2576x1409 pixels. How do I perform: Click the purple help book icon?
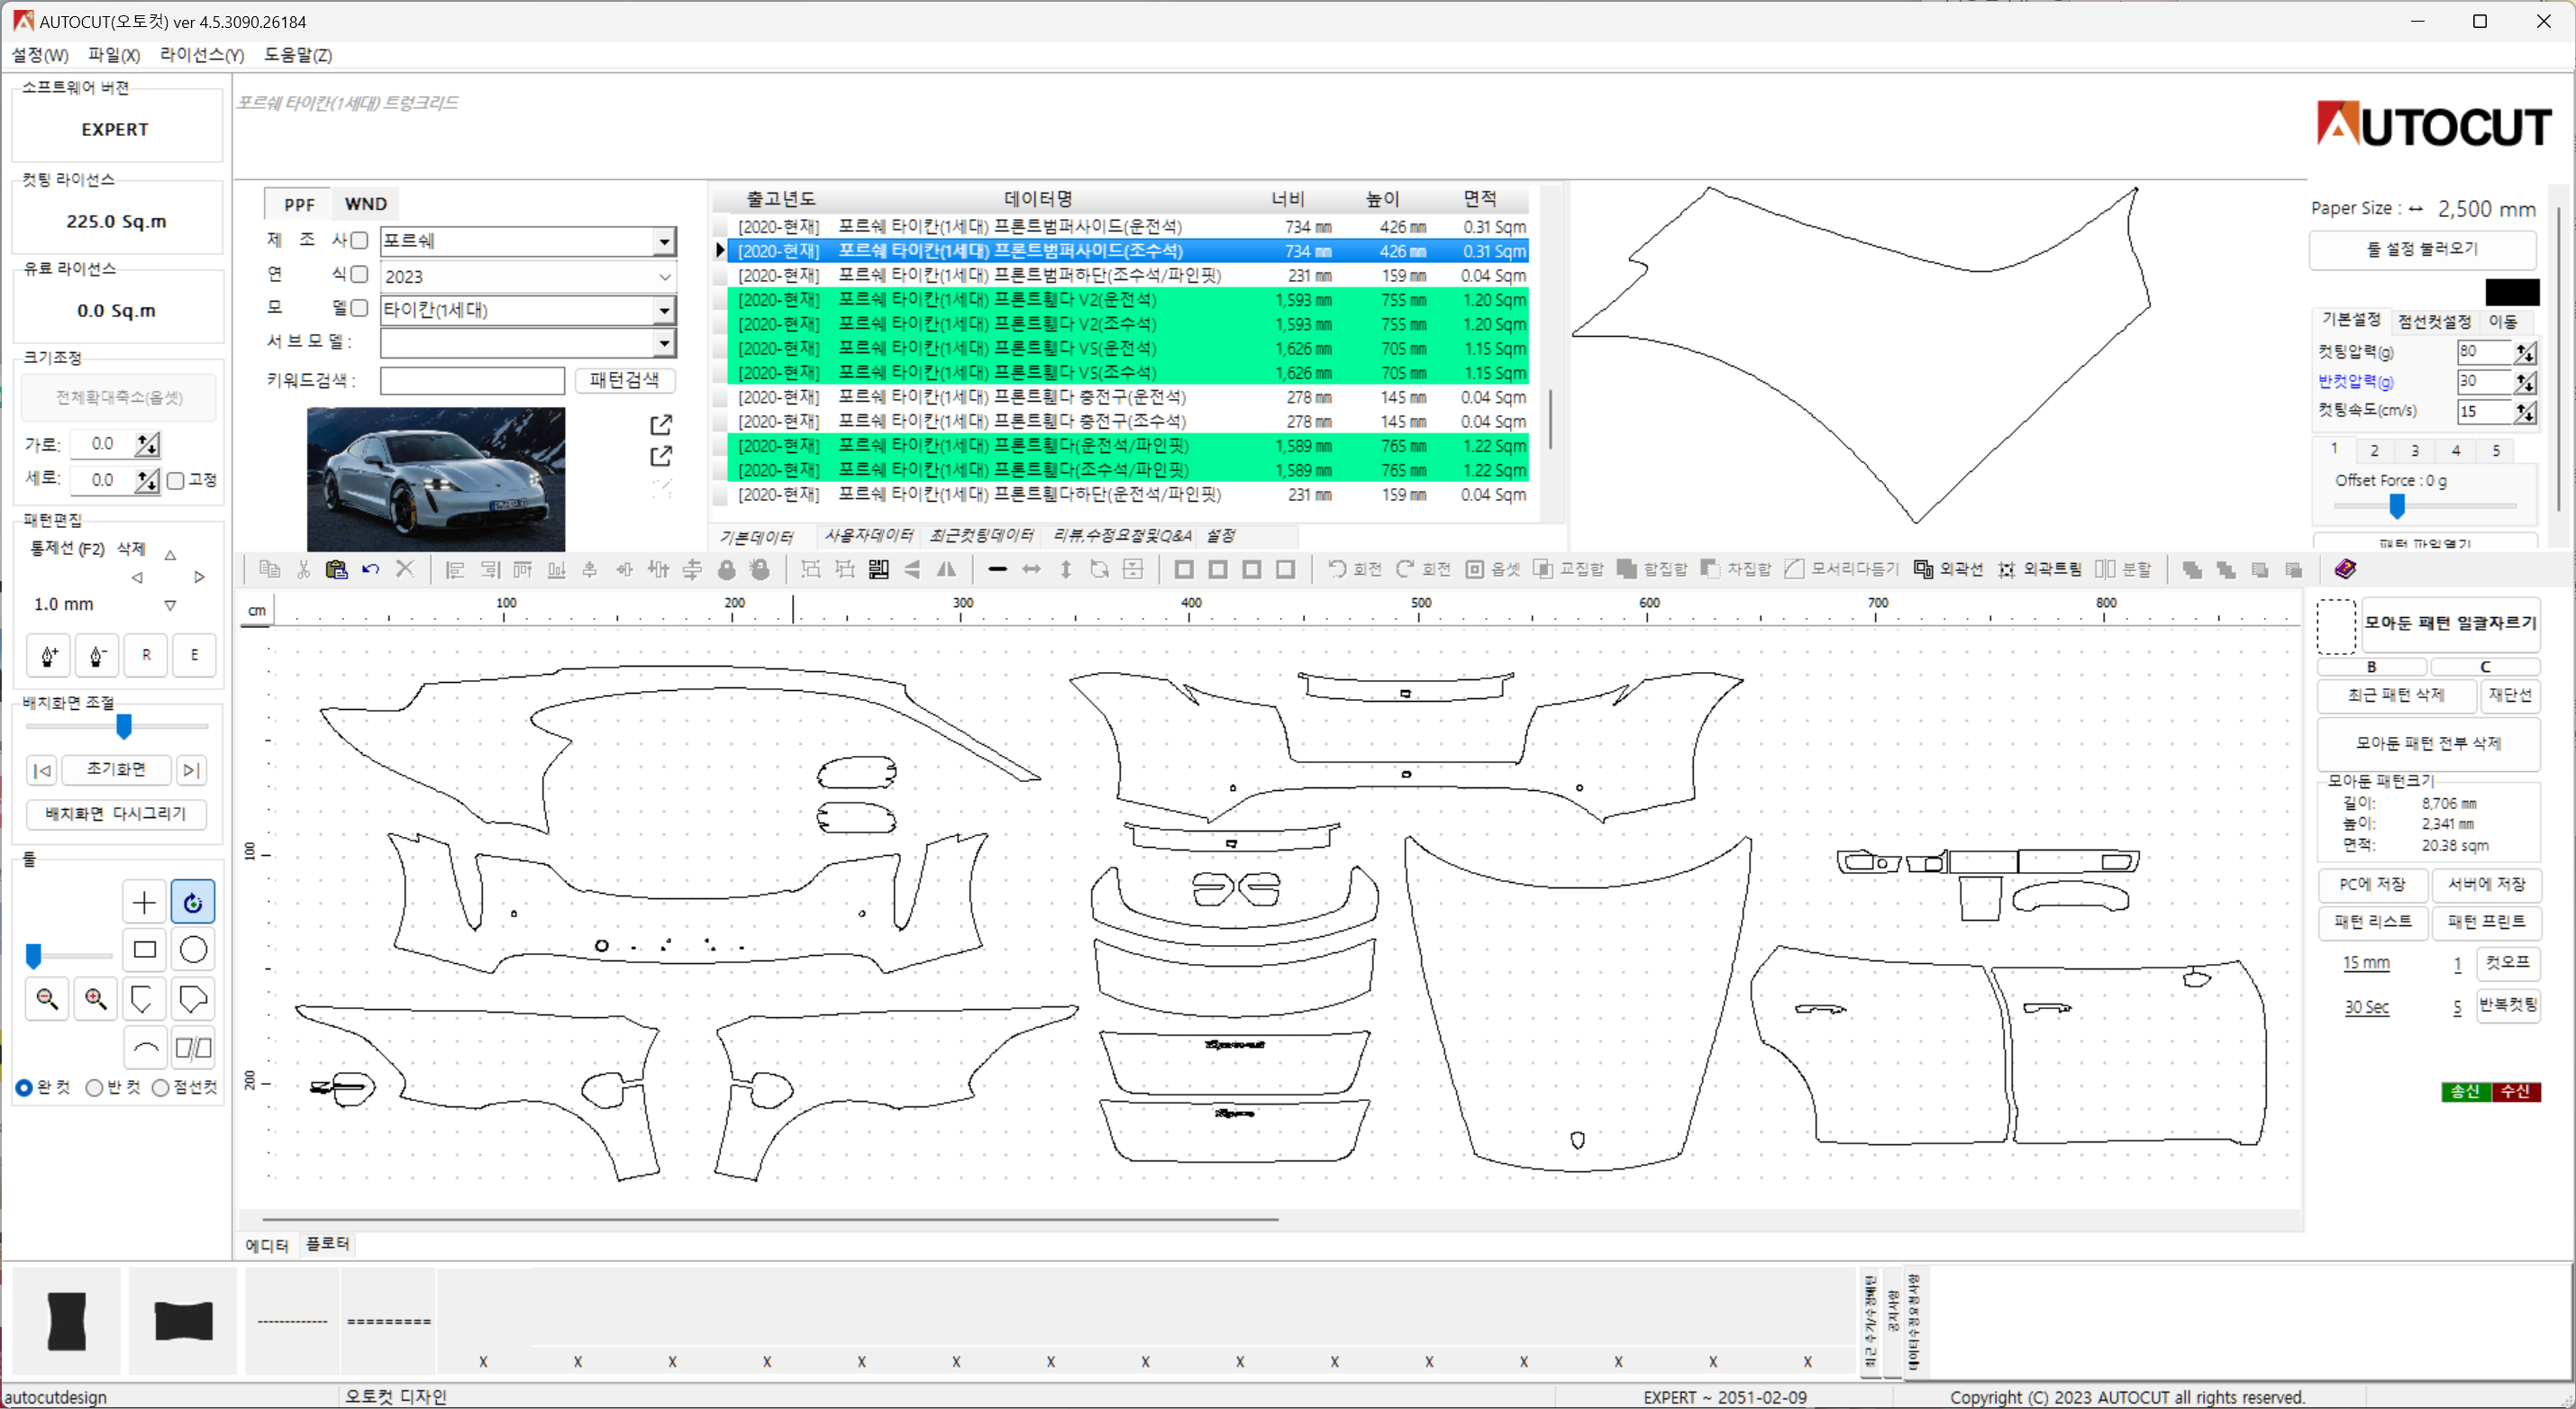tap(2345, 569)
